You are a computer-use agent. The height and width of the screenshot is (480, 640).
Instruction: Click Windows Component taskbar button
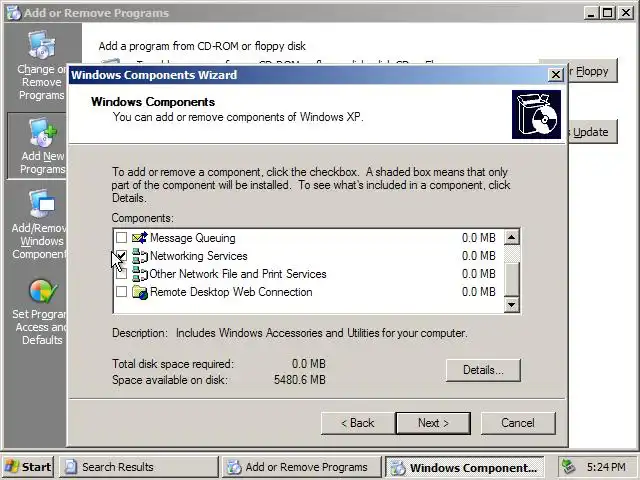(464, 467)
